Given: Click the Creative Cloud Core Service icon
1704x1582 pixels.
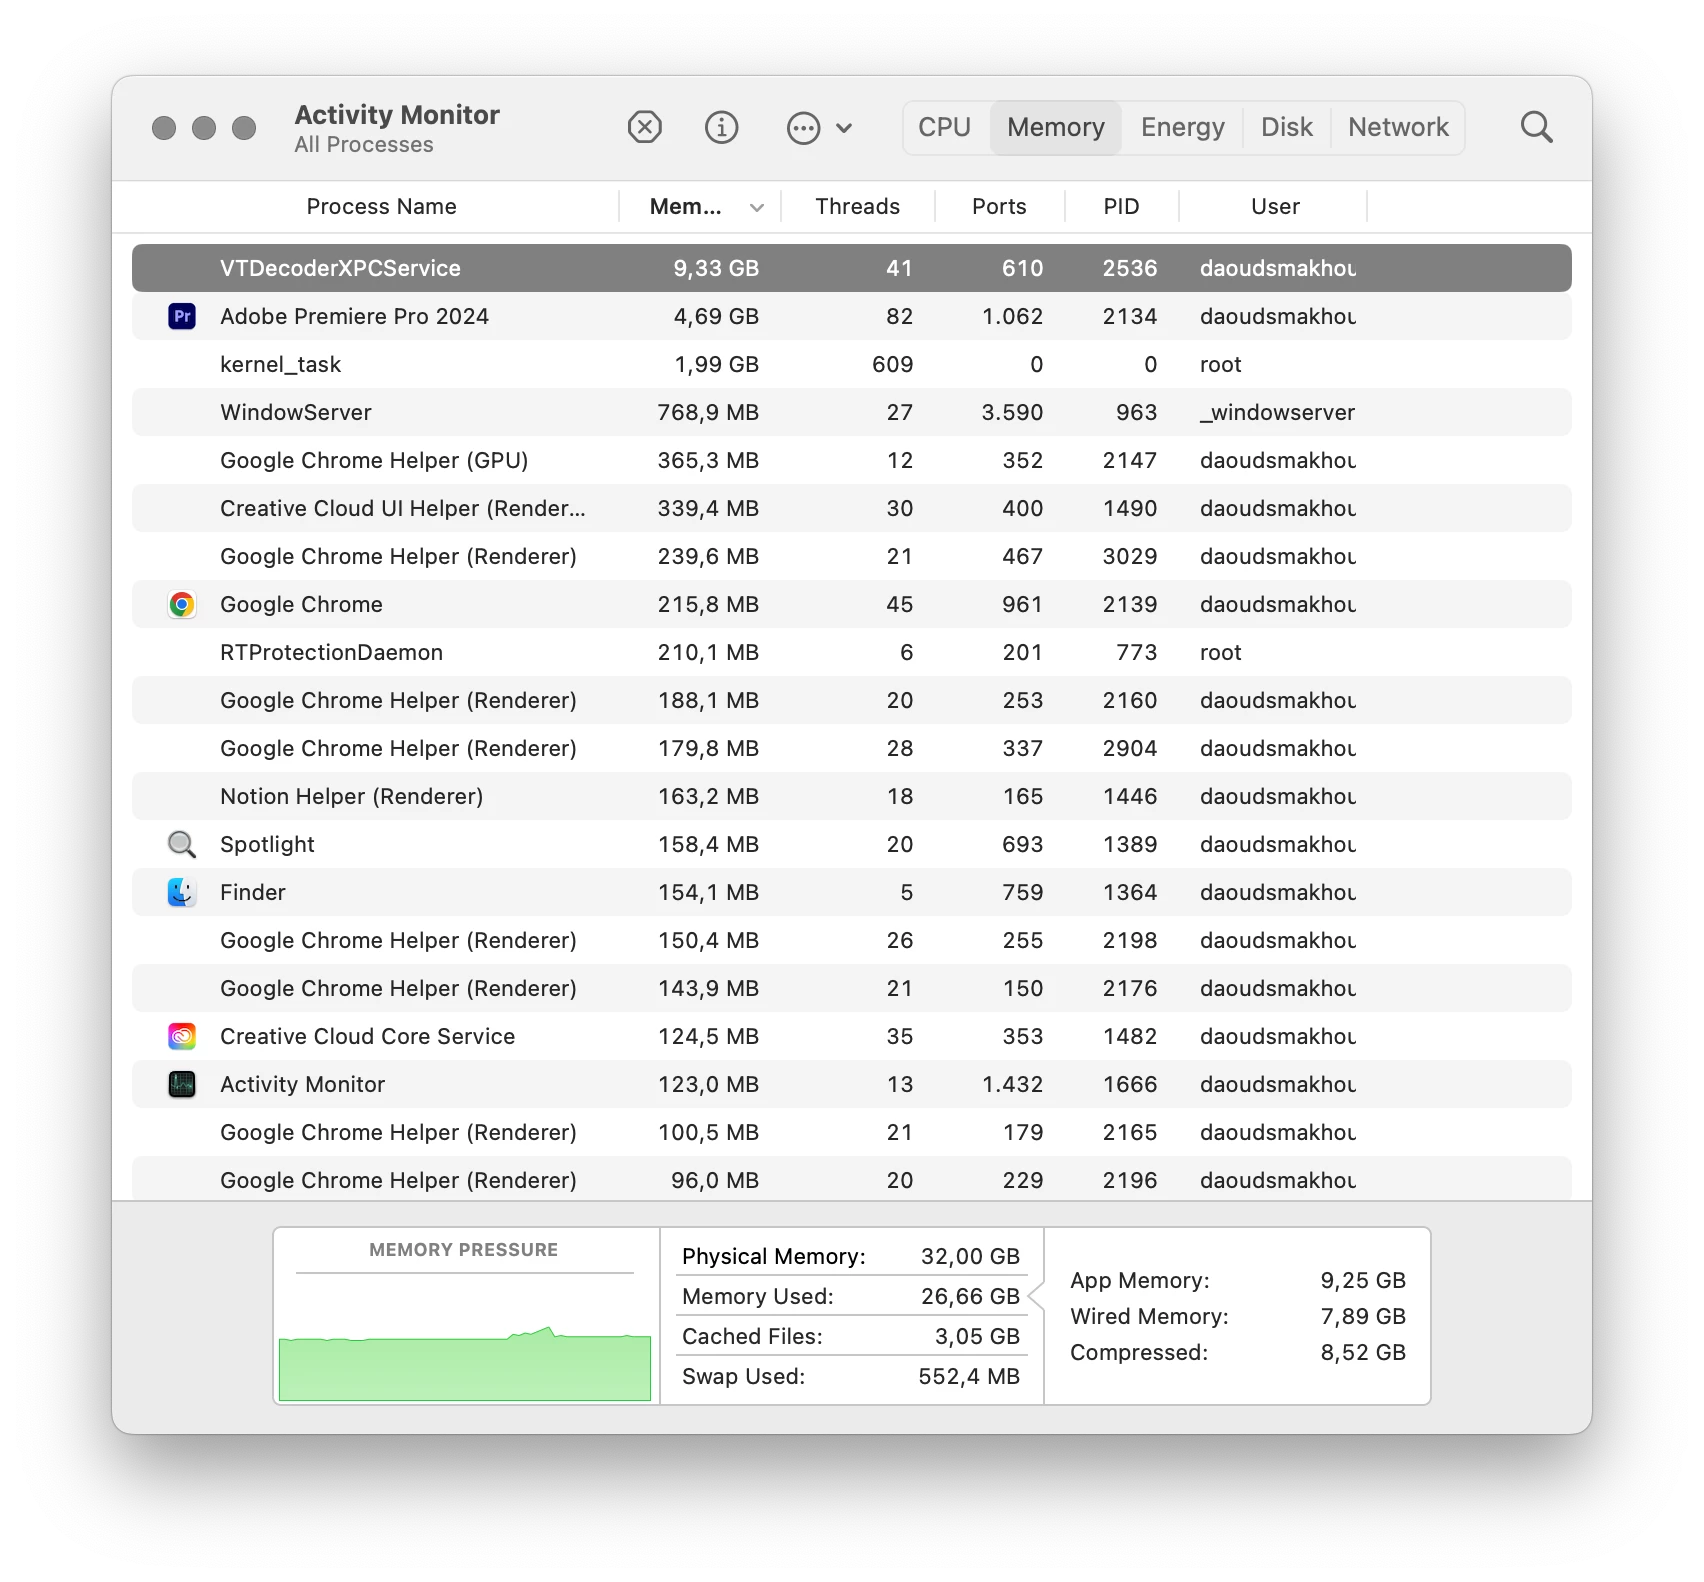Looking at the screenshot, I should pos(182,1036).
